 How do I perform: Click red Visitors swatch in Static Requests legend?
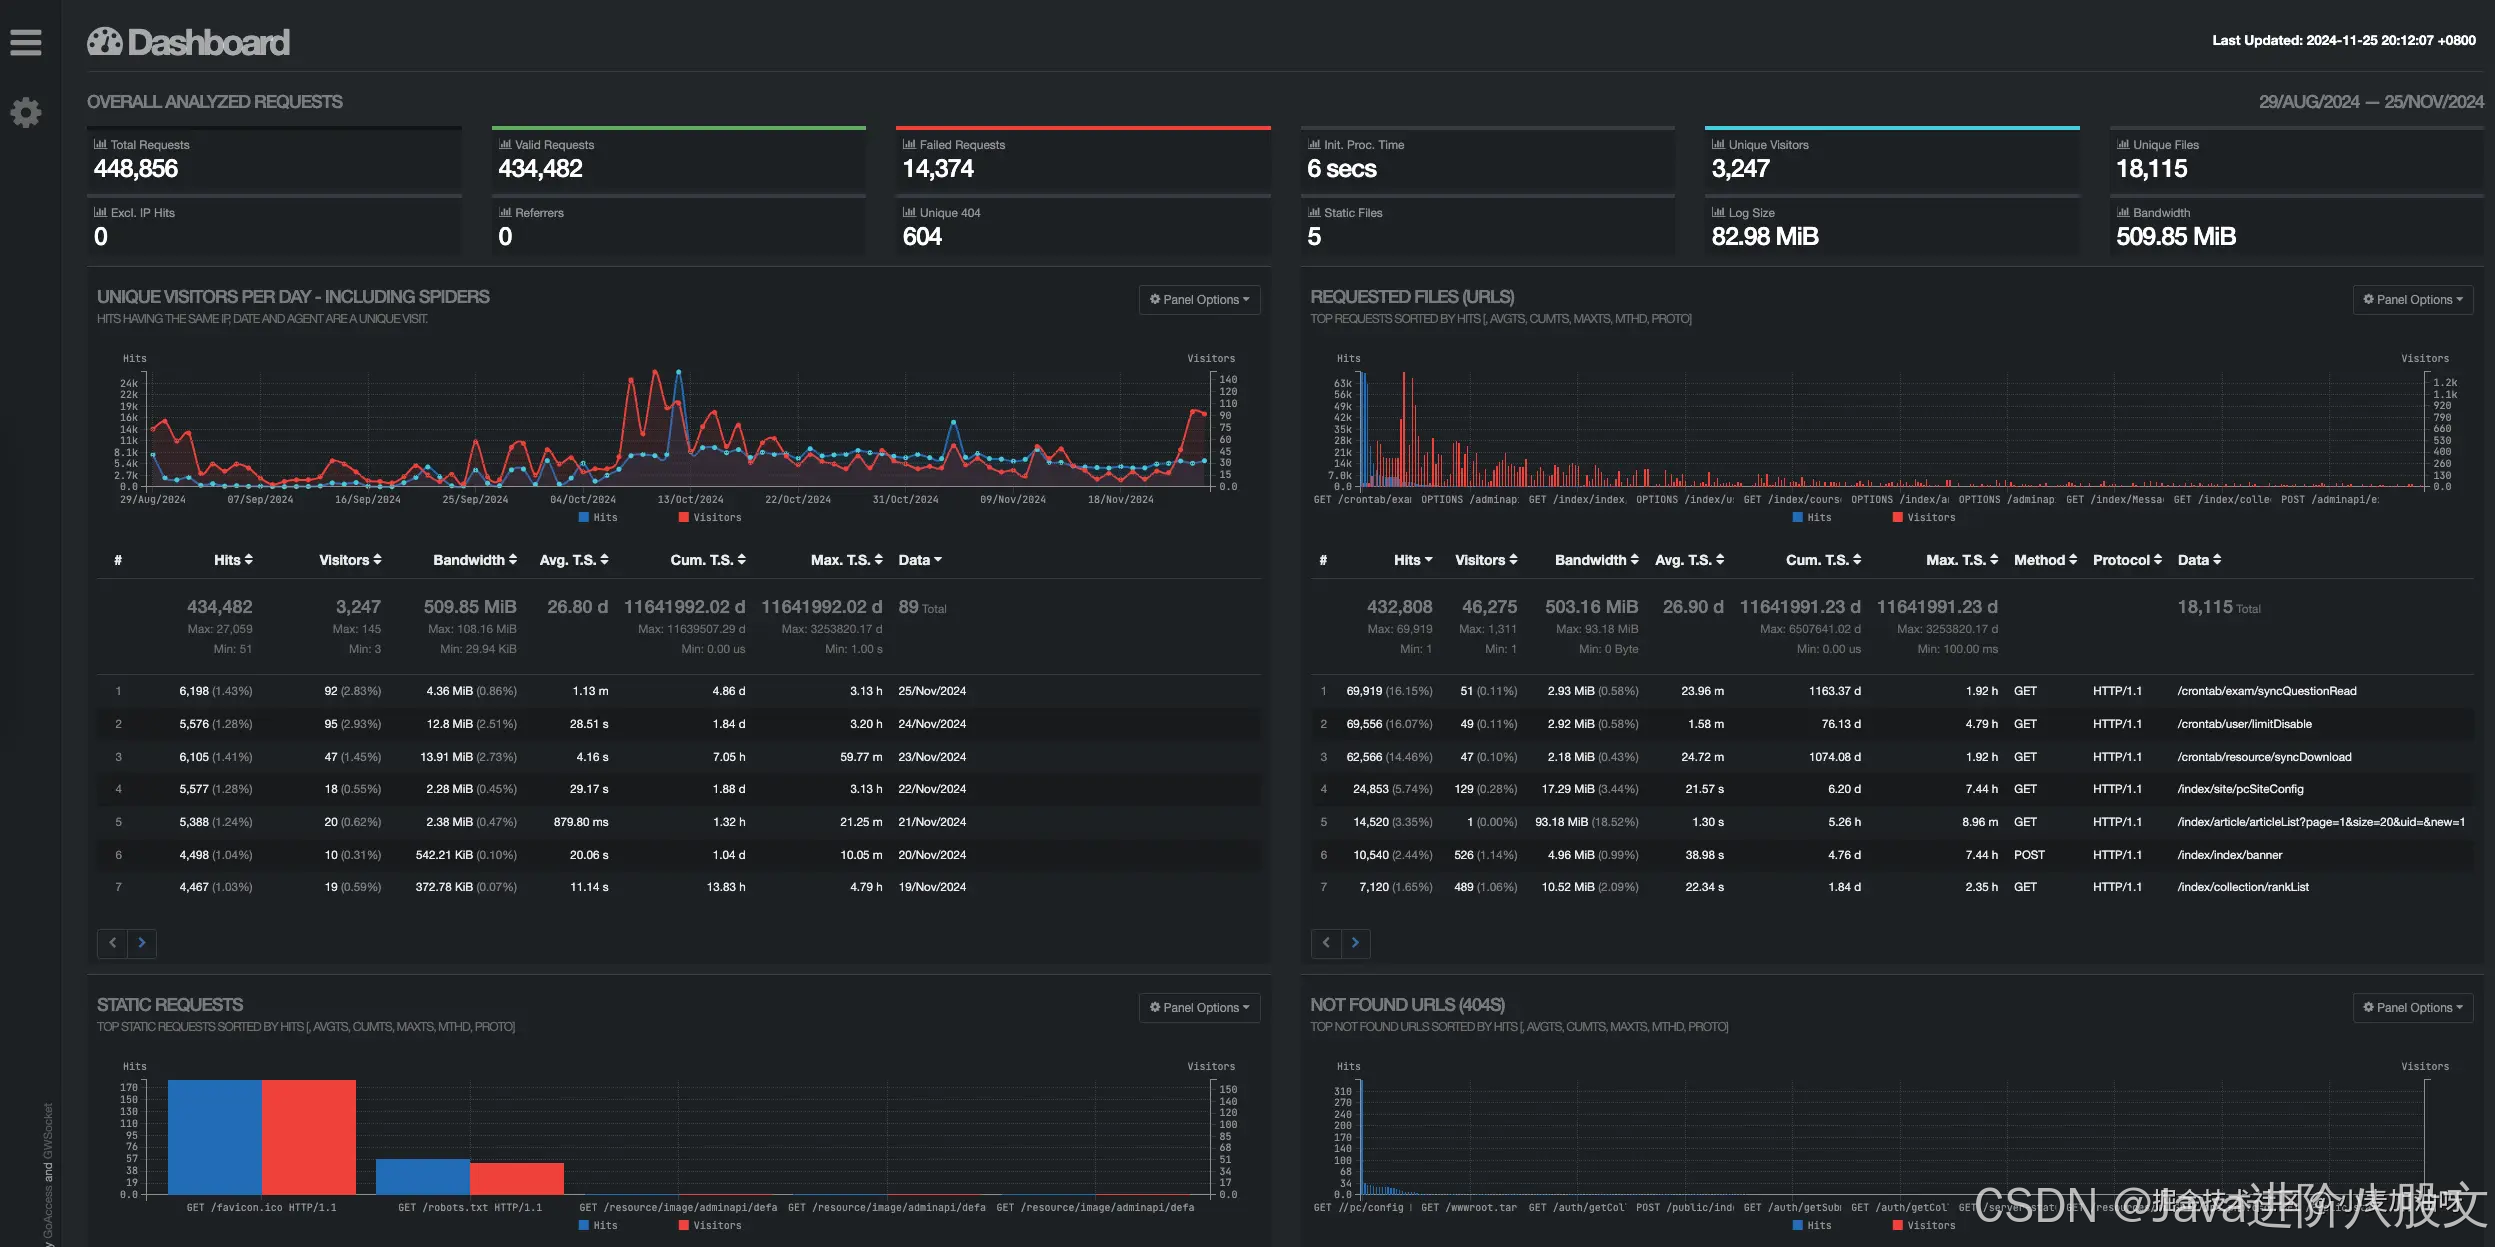tap(684, 1225)
